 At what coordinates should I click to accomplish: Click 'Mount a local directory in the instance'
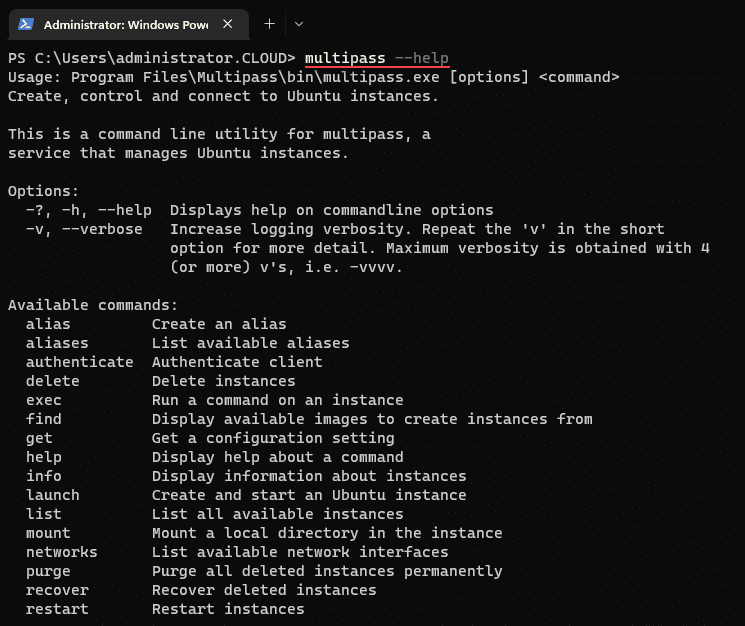tap(327, 533)
